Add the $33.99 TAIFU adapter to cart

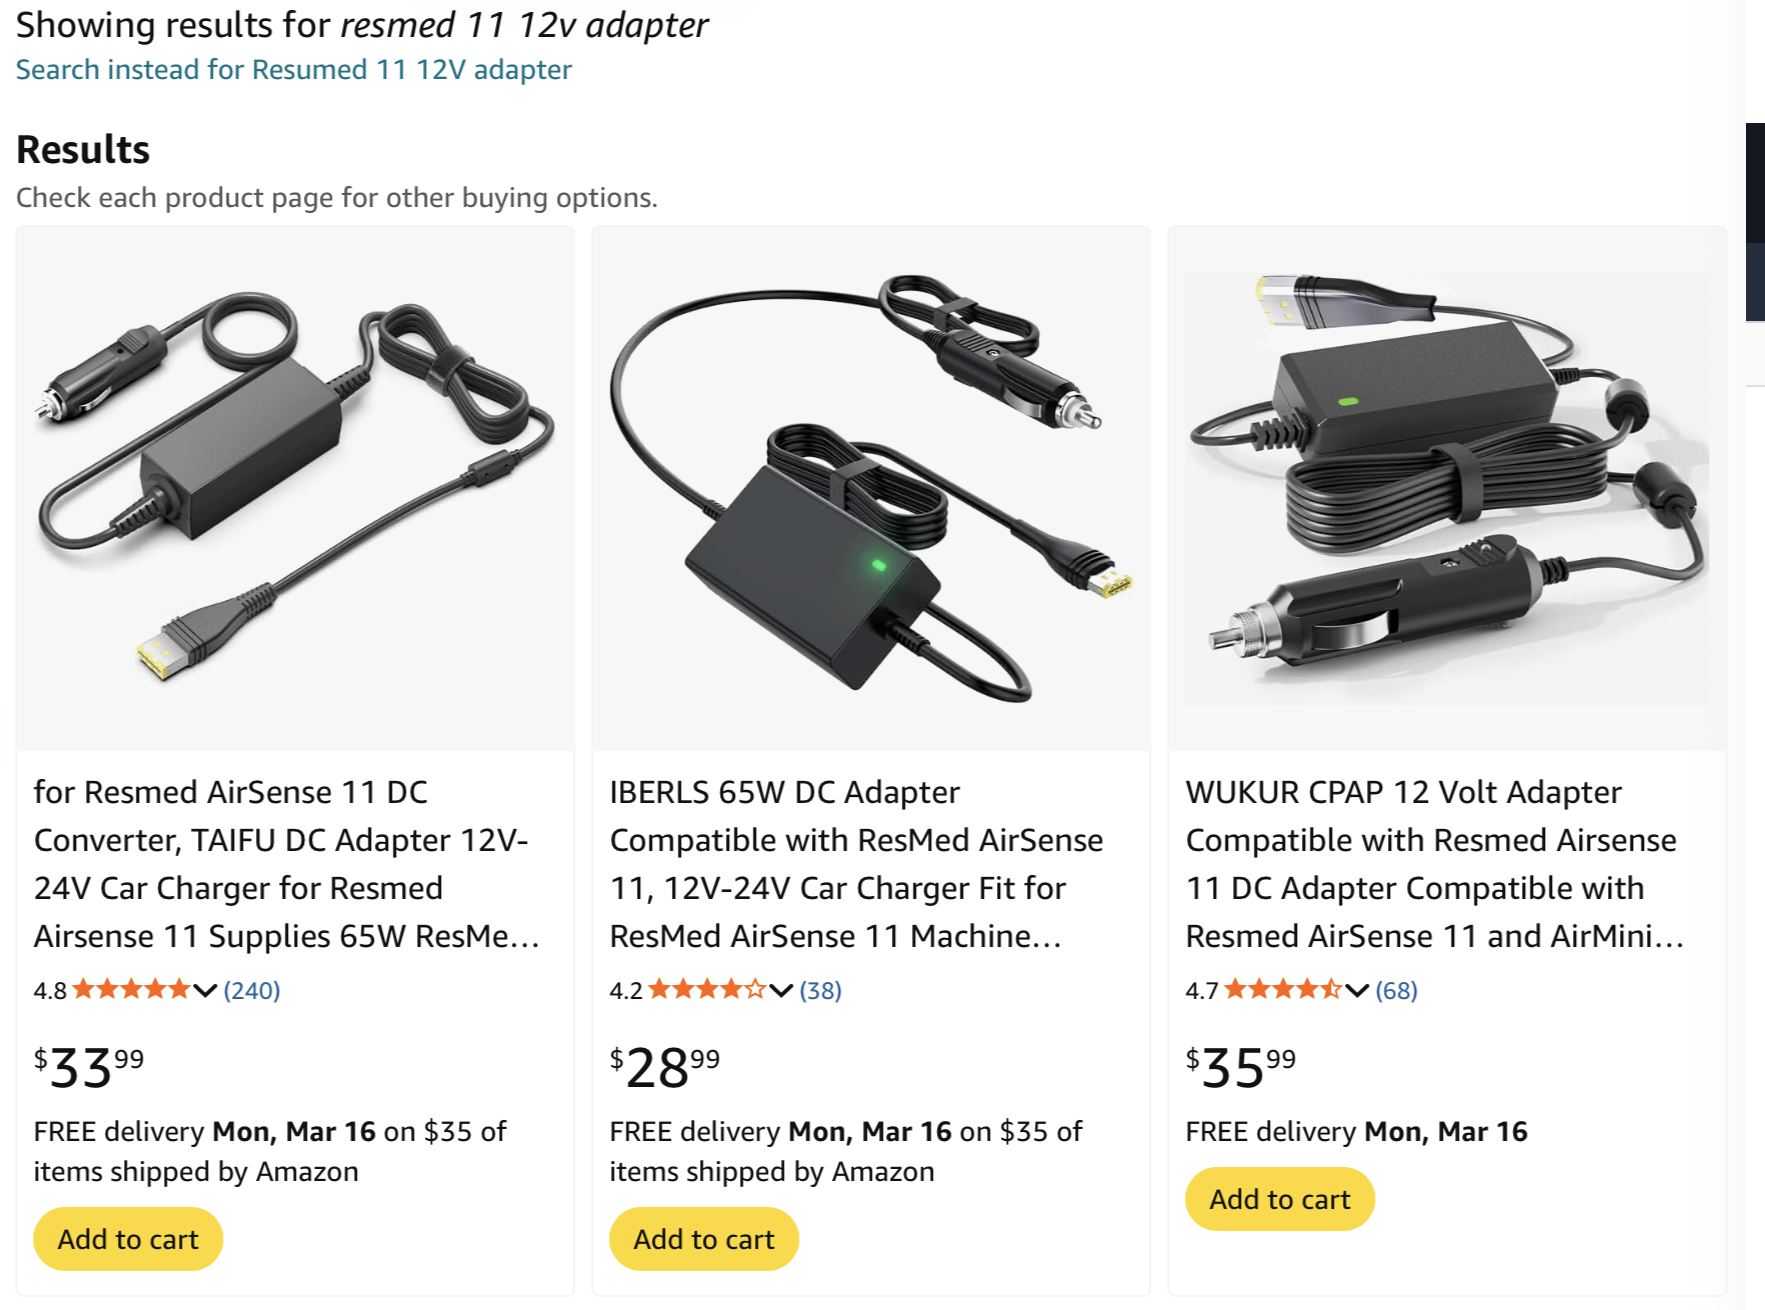[x=128, y=1239]
